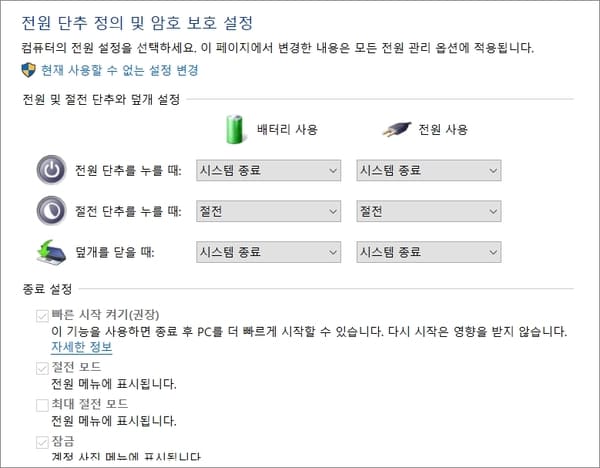Click the sleep button moon icon
Screen dimensions: 600x468
coord(51,211)
